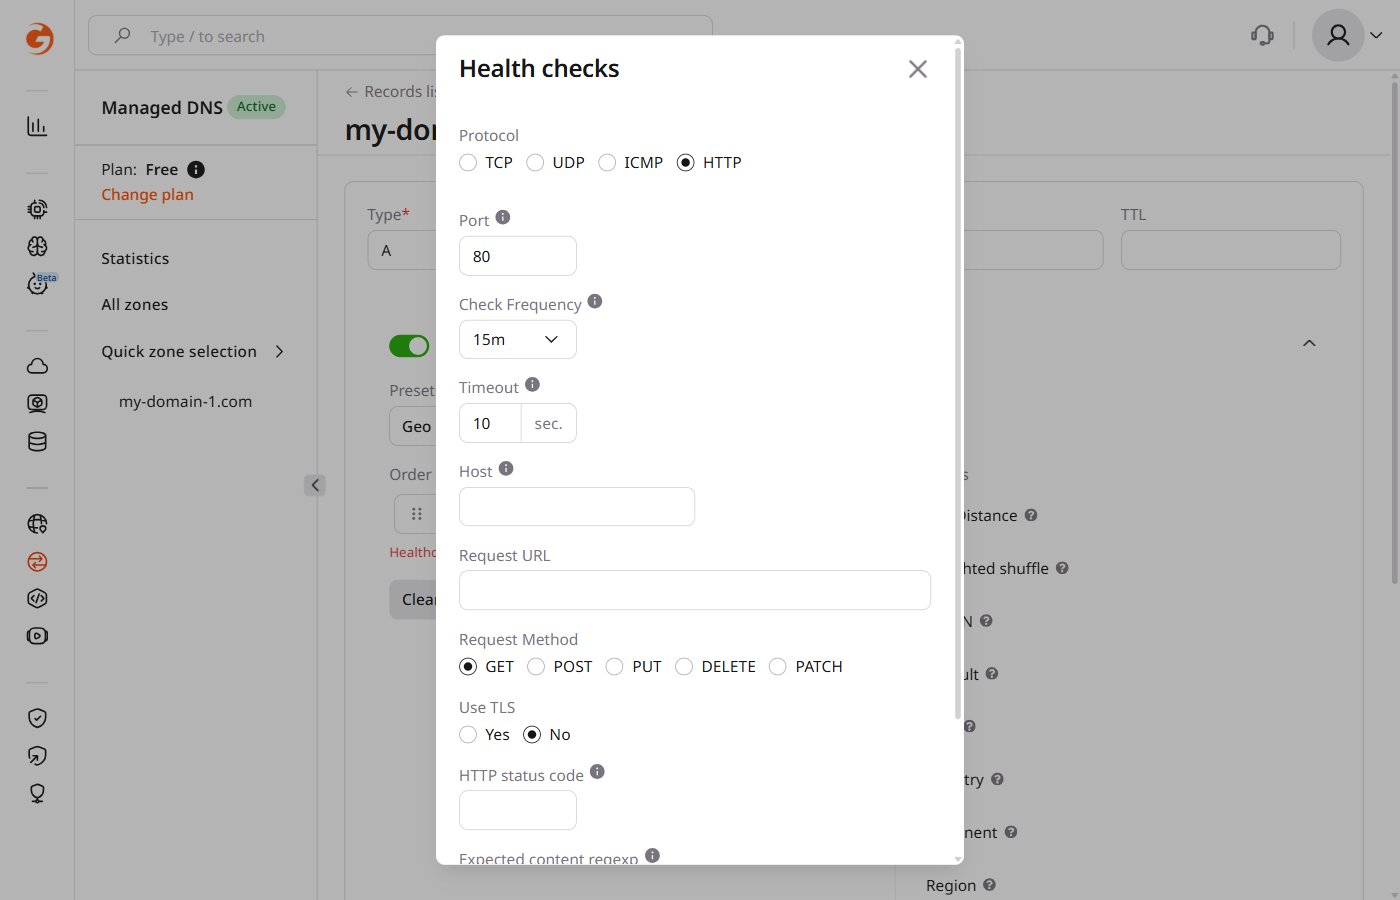1400x900 pixels.
Task: Click the Timeout info icon
Action: (x=533, y=384)
